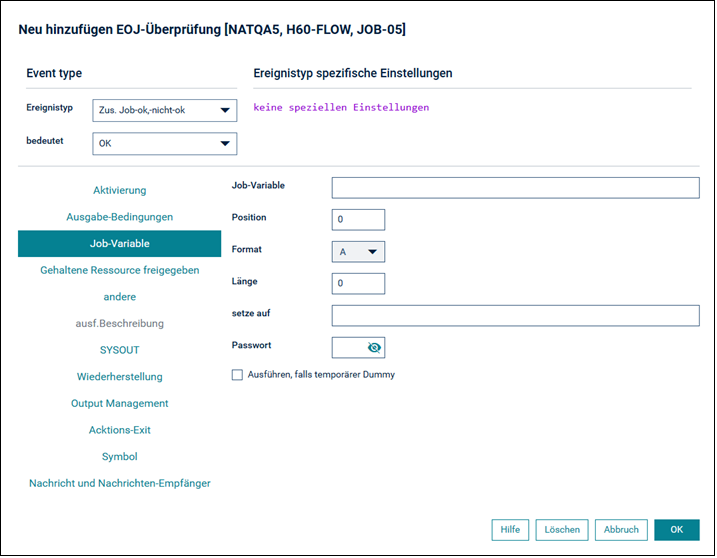Click the Löschen button
Viewport: 717px width, 558px height.
[x=562, y=530]
